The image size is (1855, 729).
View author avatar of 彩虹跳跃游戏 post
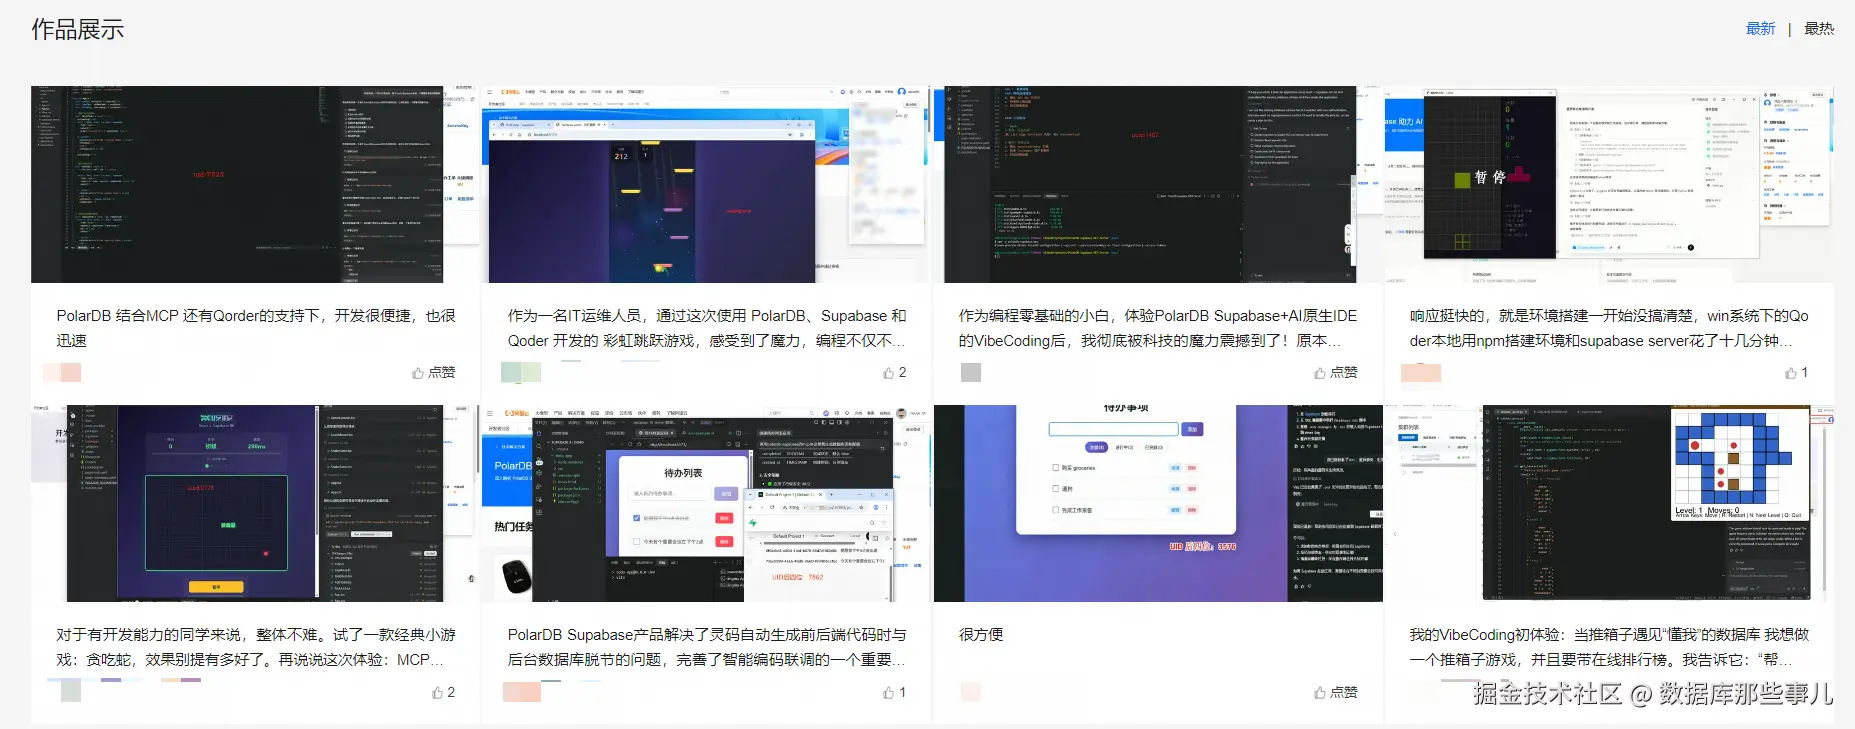click(521, 372)
